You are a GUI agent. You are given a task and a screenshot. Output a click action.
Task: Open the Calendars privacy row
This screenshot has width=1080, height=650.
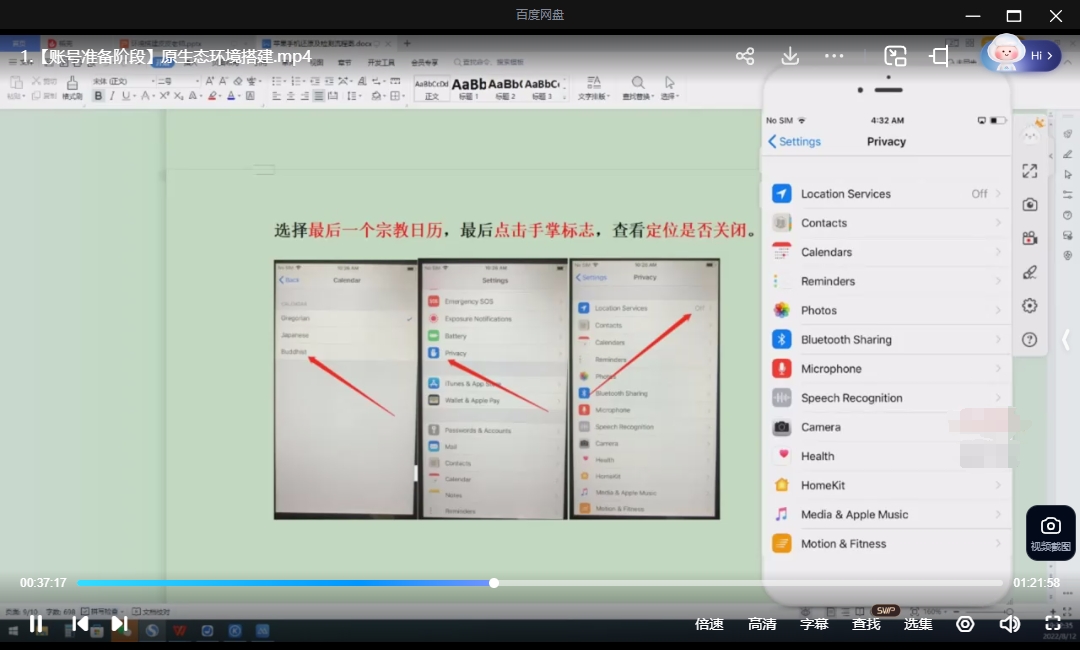tap(886, 252)
